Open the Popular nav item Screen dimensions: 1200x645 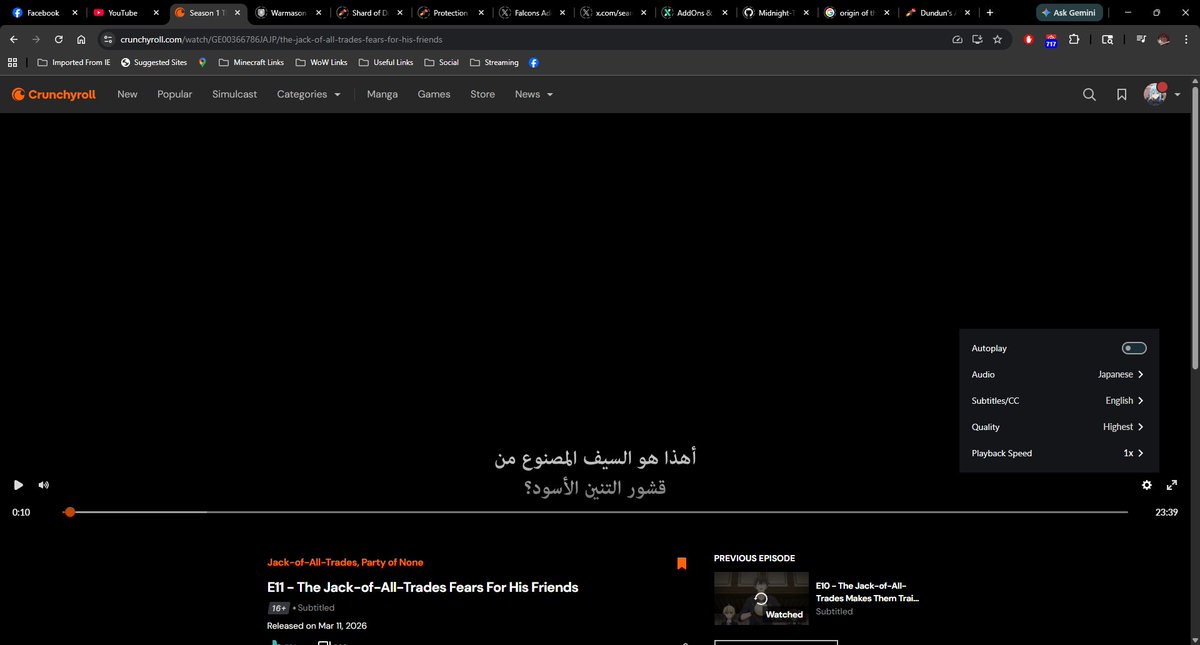tap(175, 94)
